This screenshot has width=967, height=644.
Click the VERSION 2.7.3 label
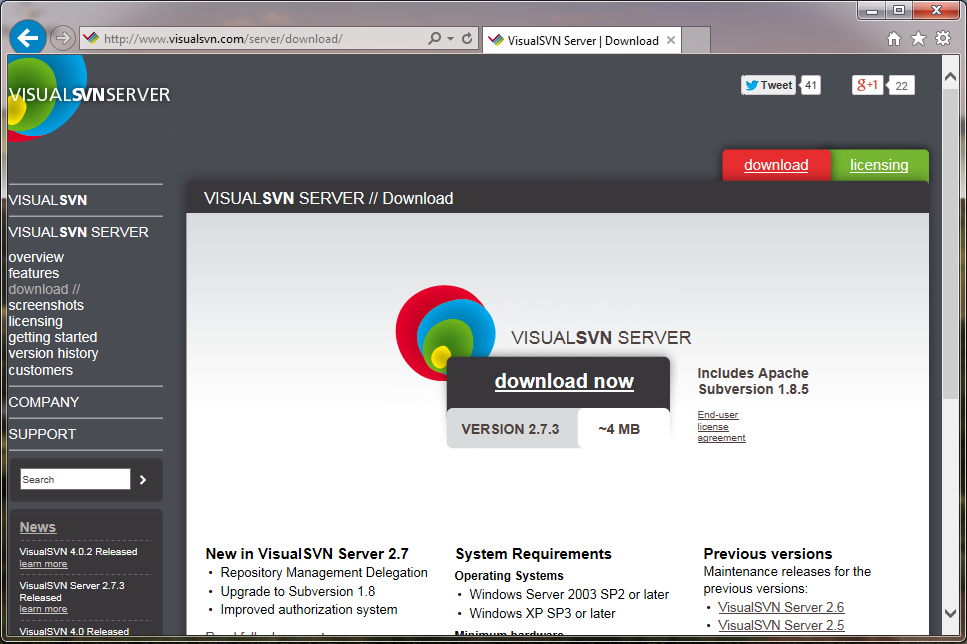511,429
